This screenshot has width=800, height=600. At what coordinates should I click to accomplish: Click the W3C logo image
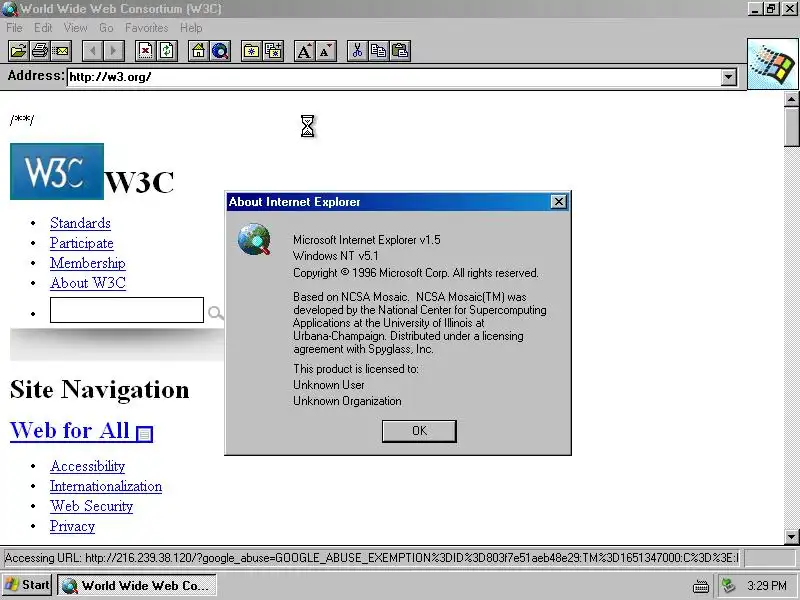57,171
